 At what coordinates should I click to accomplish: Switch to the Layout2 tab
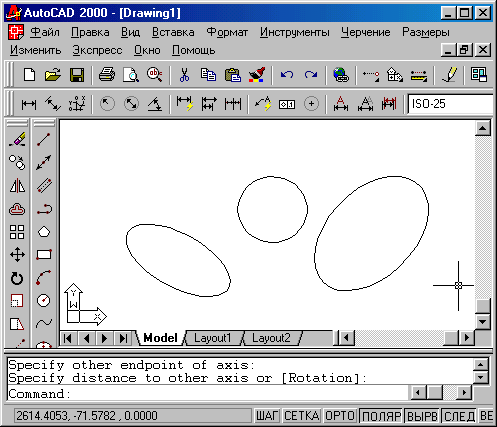tap(271, 338)
